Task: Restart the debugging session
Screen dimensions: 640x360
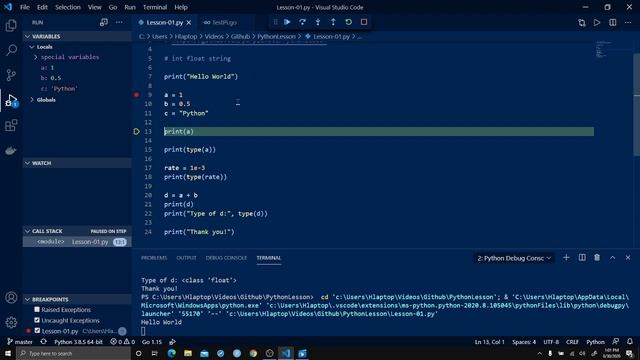Action: (349, 22)
